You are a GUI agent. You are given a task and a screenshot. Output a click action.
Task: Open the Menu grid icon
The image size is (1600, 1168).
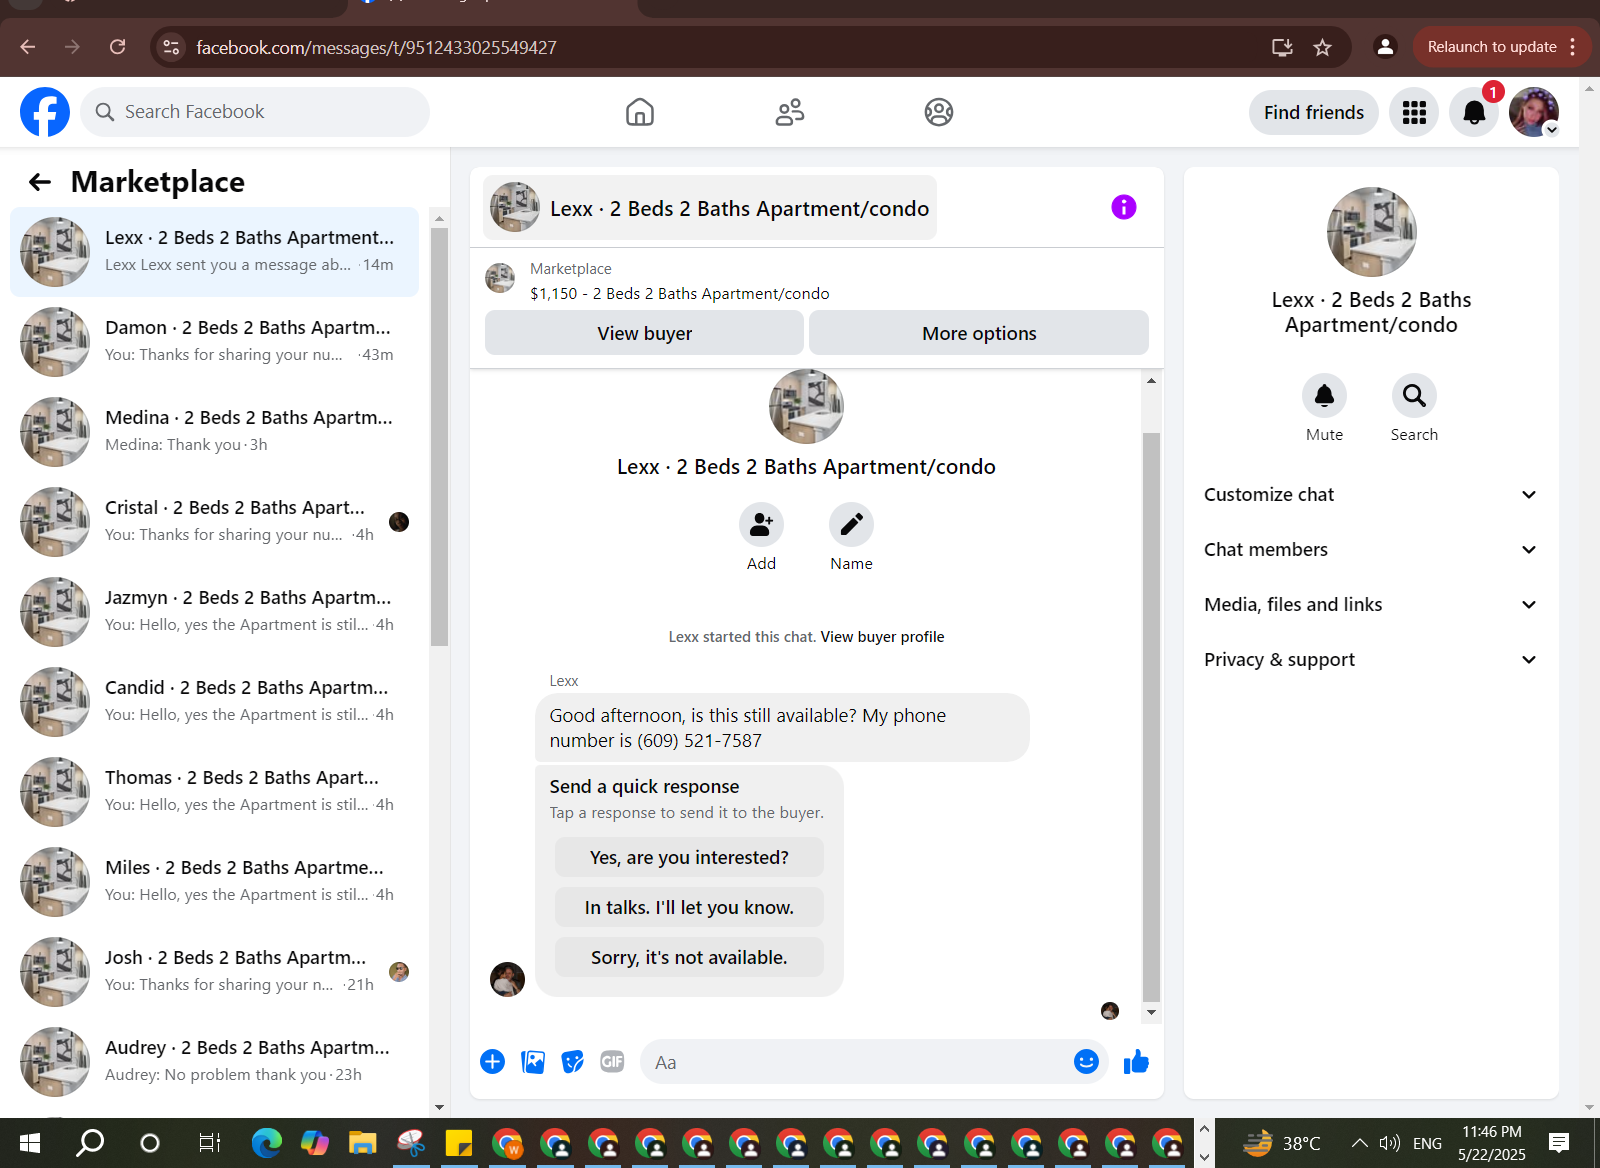1414,112
